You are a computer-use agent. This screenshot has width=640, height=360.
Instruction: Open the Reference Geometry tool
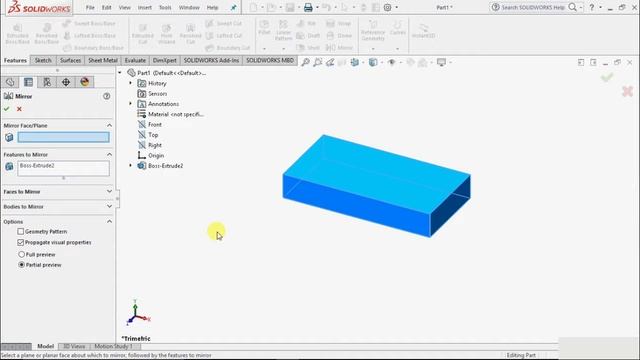pos(373,31)
